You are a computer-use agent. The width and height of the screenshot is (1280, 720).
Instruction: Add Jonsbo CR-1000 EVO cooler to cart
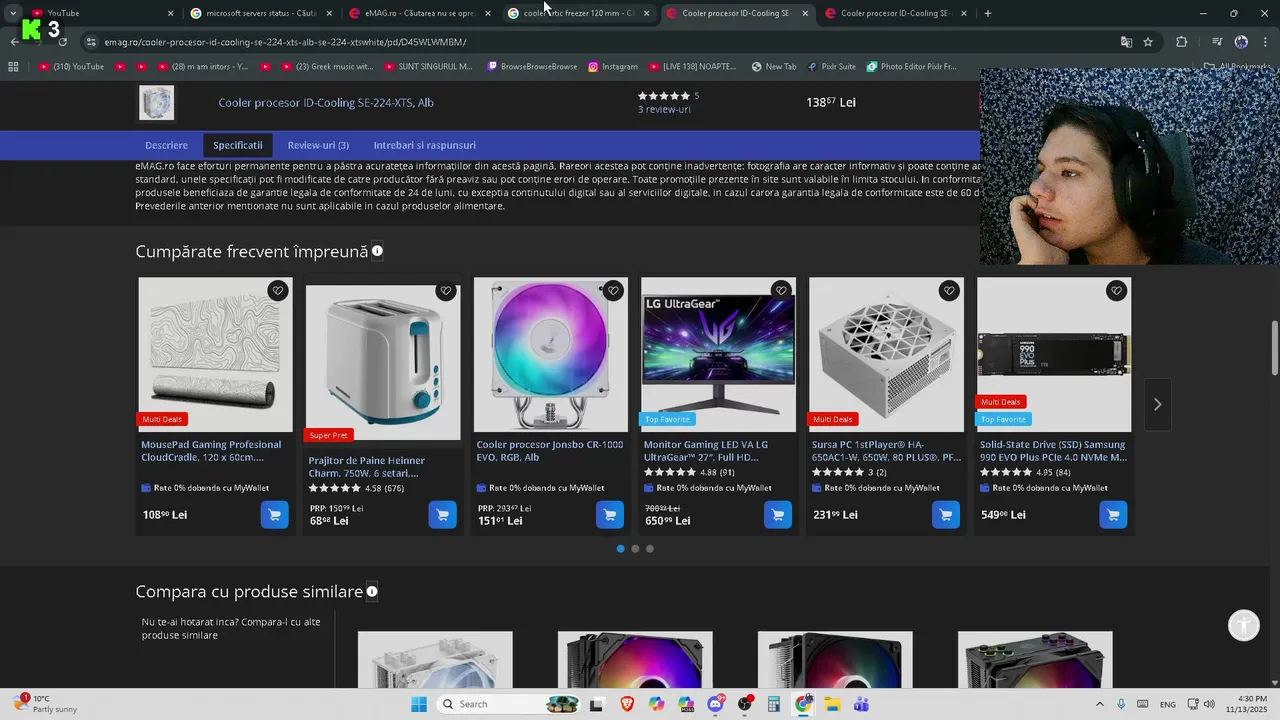click(610, 514)
